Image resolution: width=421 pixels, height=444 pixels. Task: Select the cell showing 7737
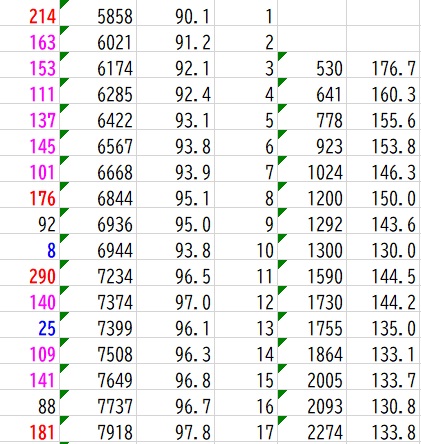click(x=98, y=403)
